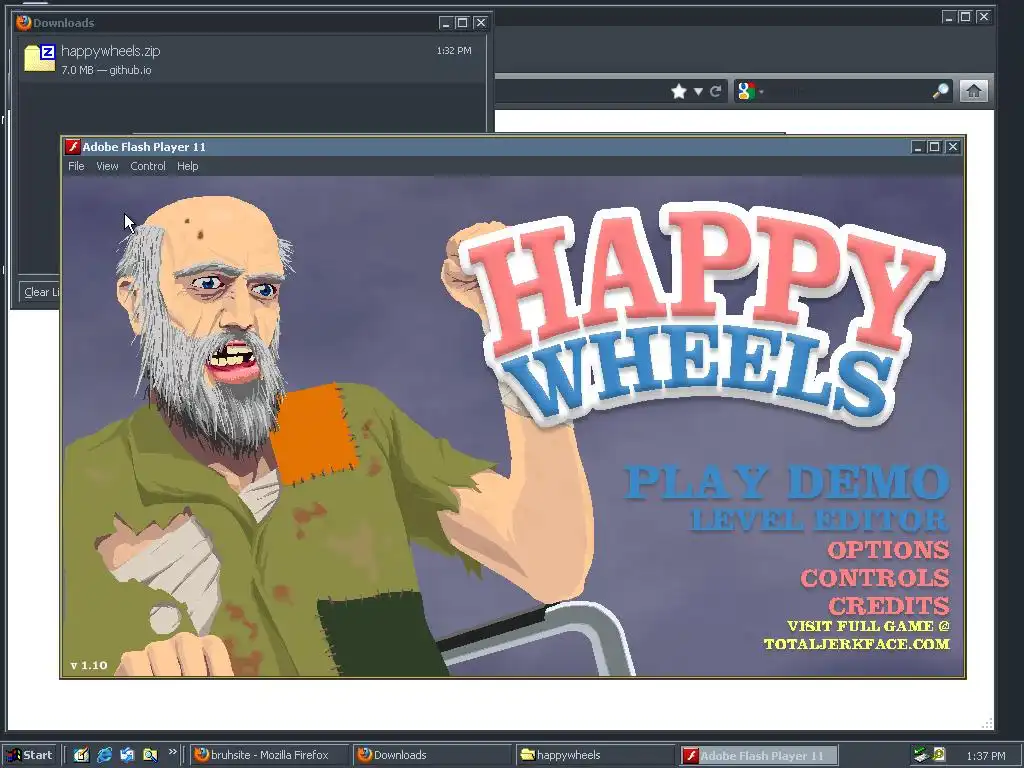Select the happywheels.zip download entry
Viewport: 1024px width, 768px height.
pyautogui.click(x=251, y=59)
